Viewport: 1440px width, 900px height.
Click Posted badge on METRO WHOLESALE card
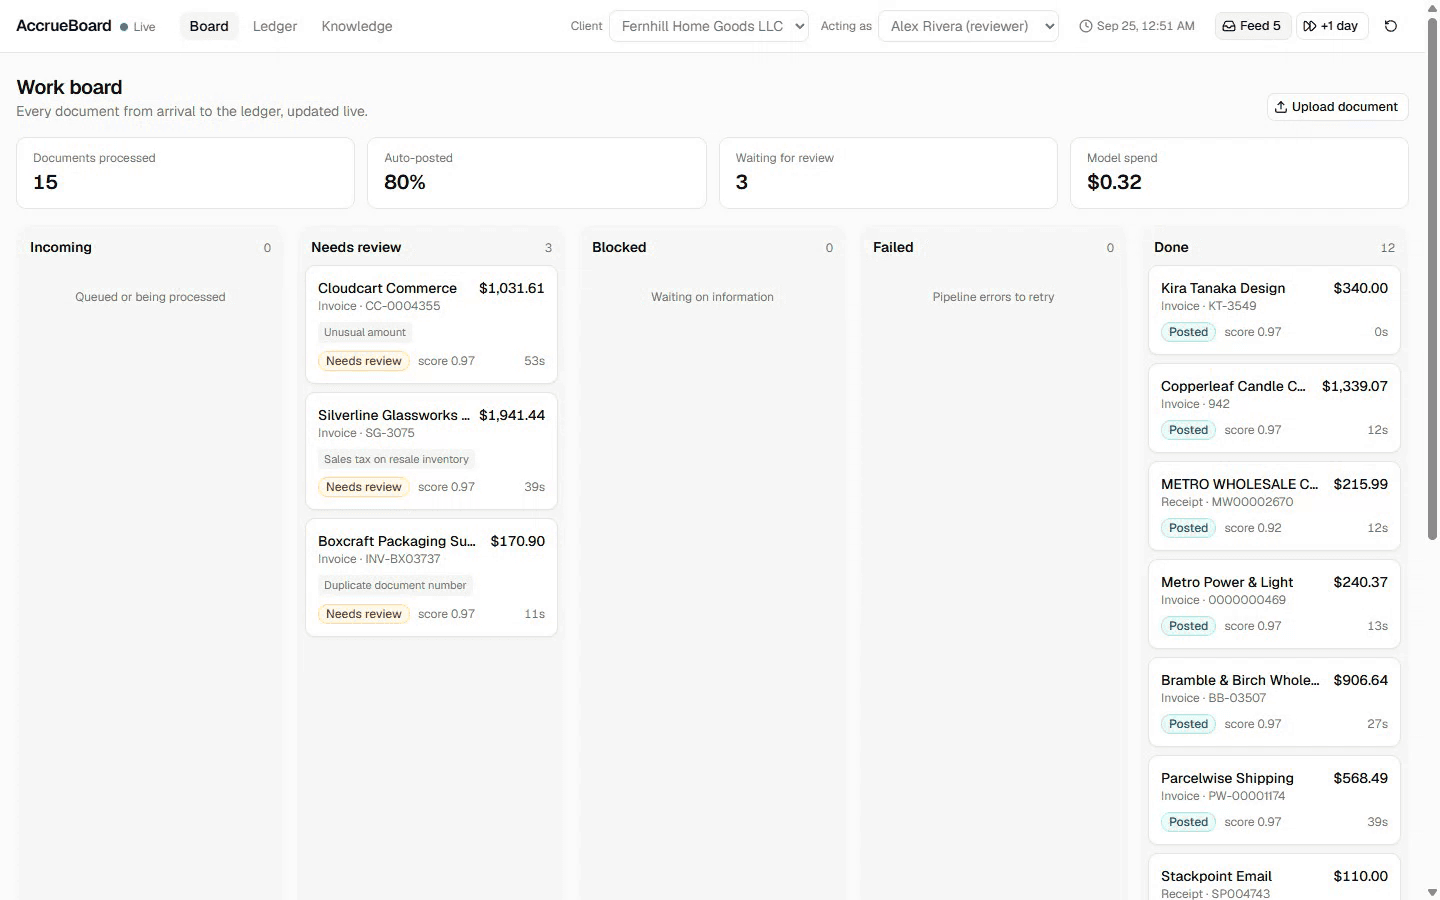(1188, 528)
